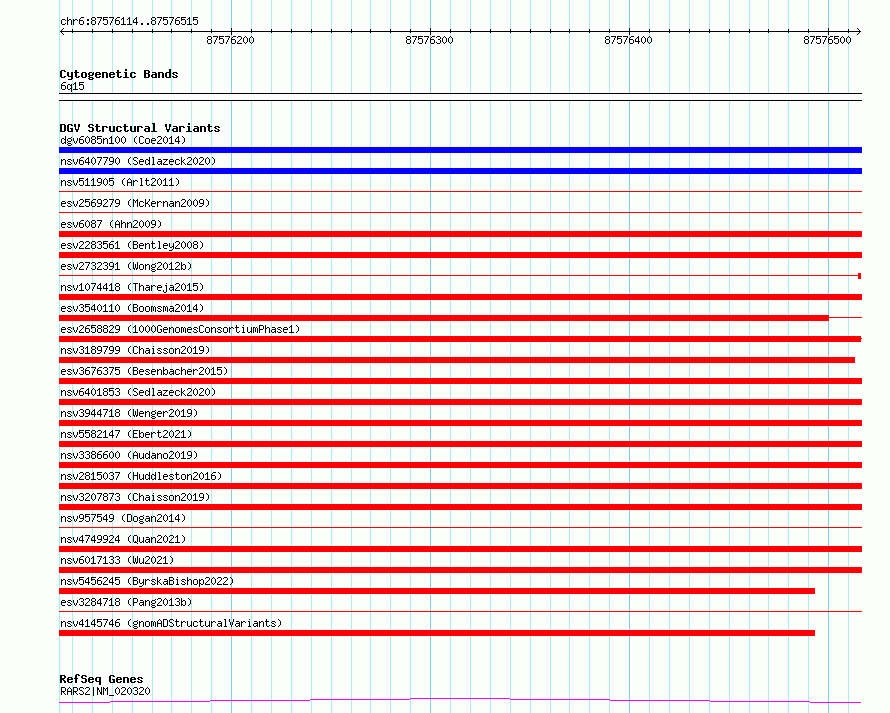Click ruler tick label 87576300

430,40
